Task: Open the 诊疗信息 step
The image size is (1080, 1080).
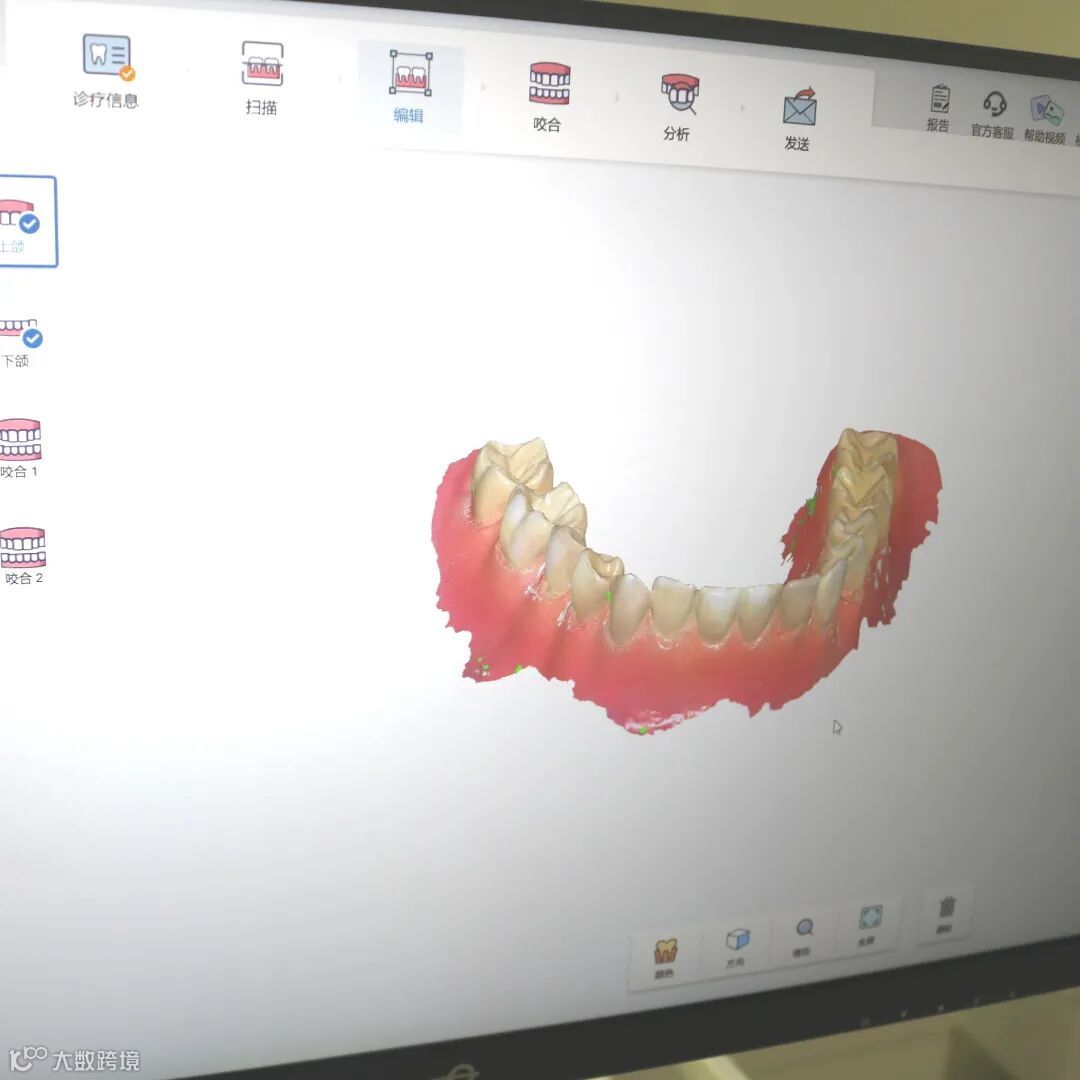Action: coord(107,70)
